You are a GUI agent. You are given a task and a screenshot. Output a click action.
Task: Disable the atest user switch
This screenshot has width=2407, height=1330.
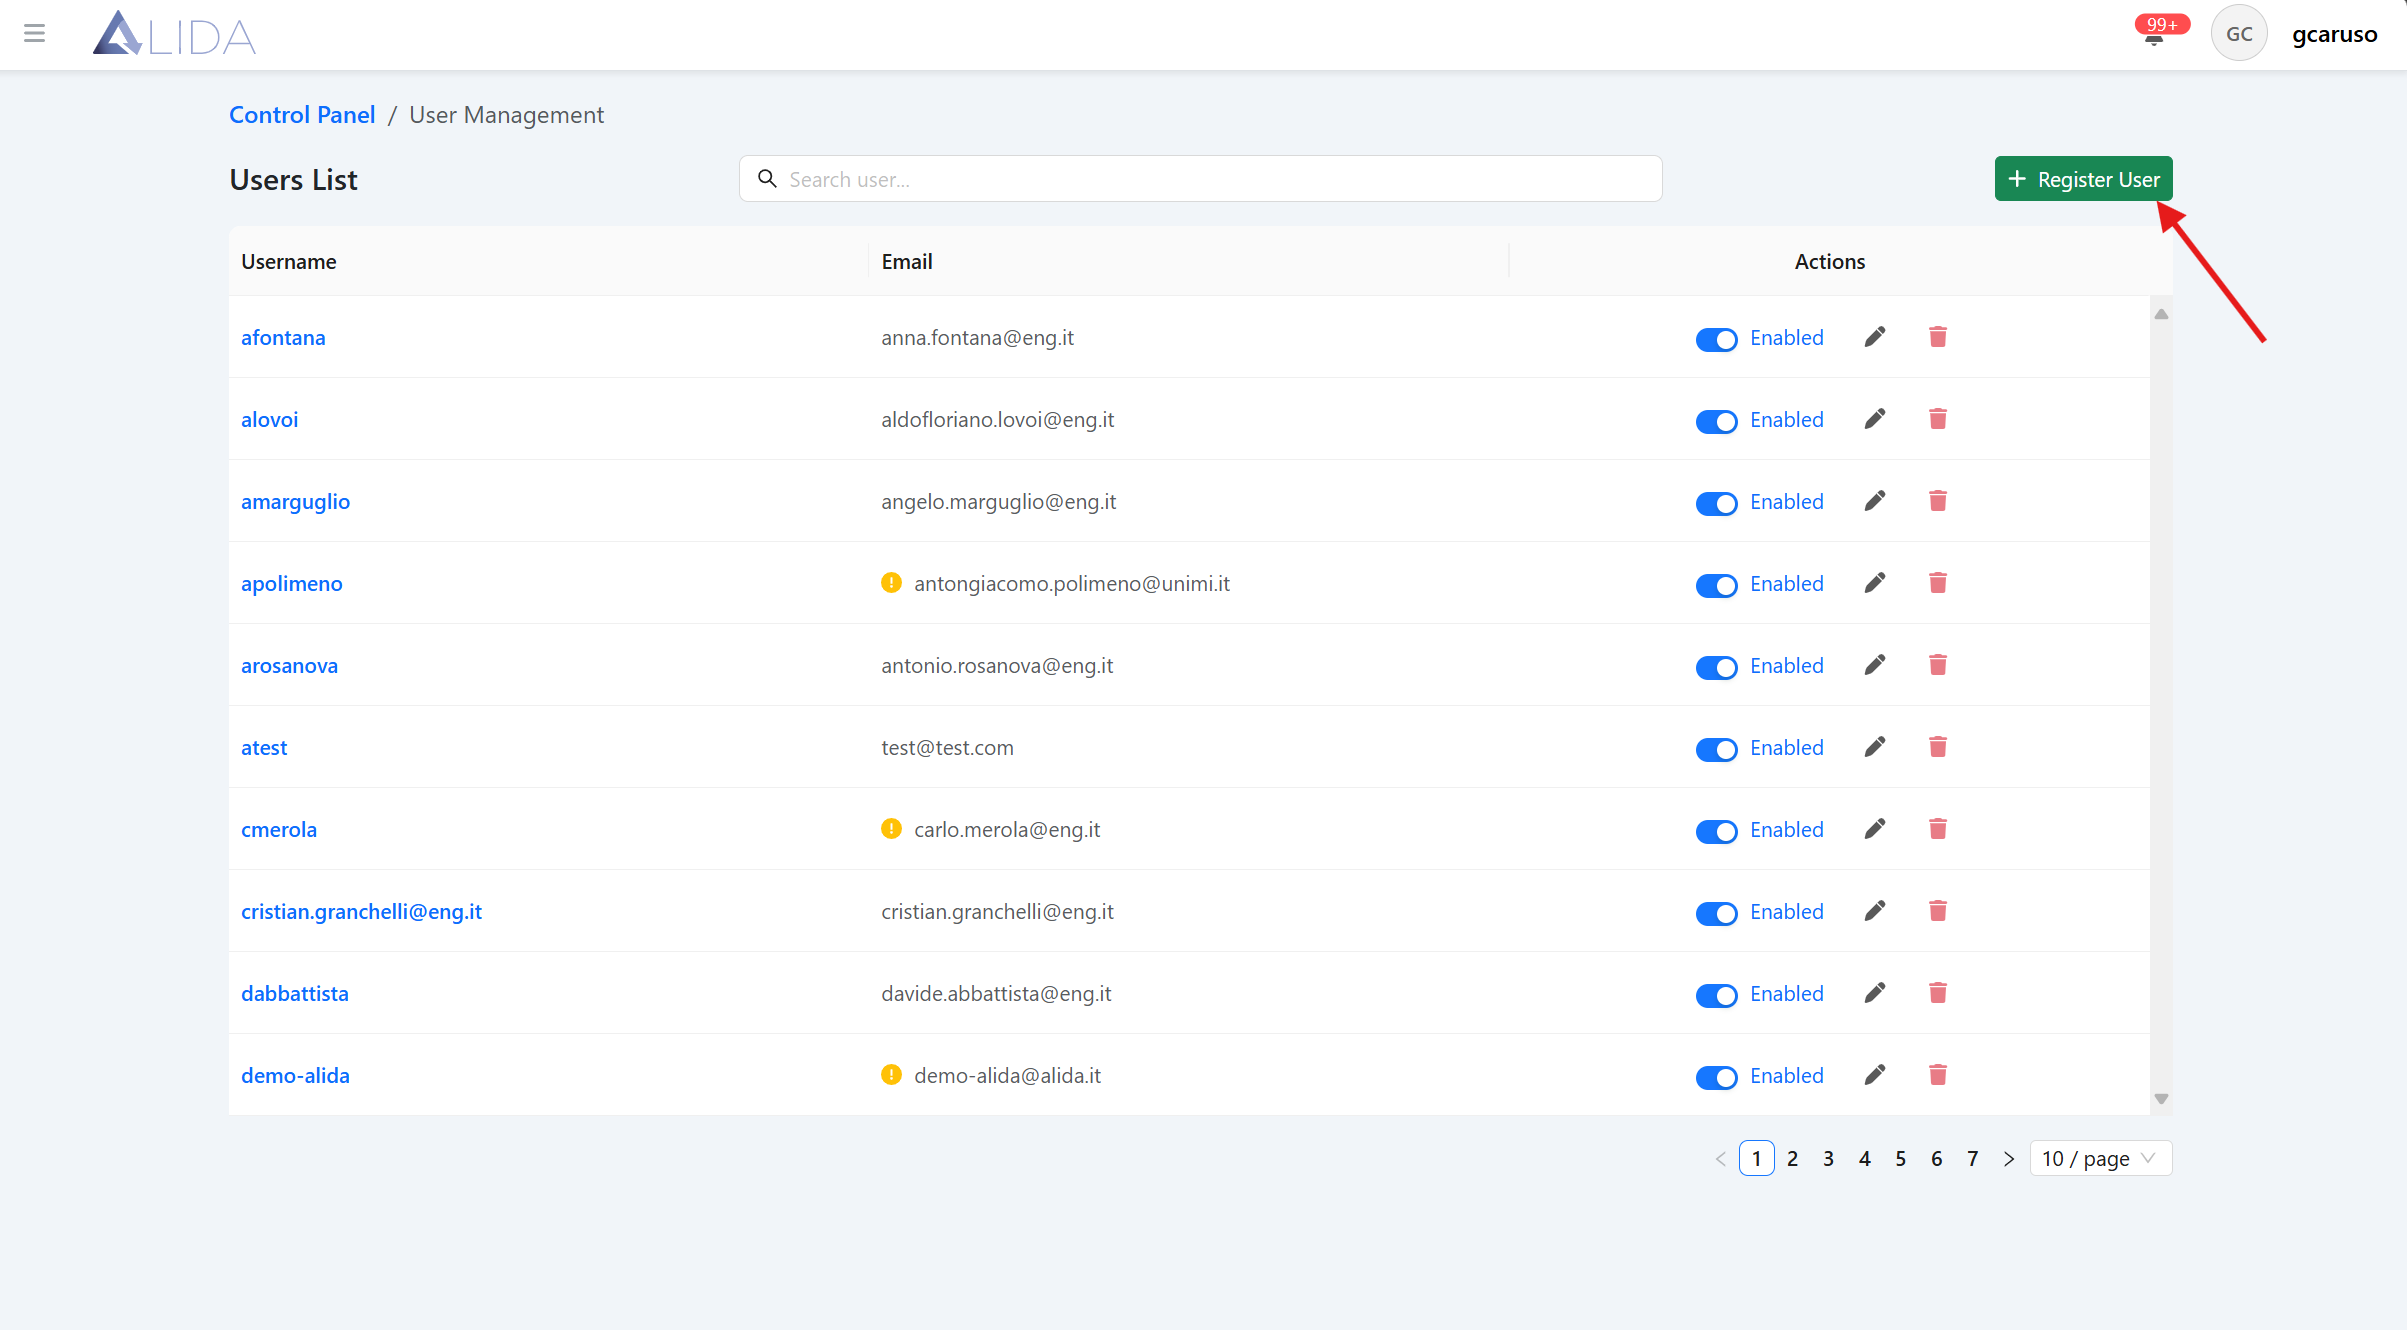1717,750
